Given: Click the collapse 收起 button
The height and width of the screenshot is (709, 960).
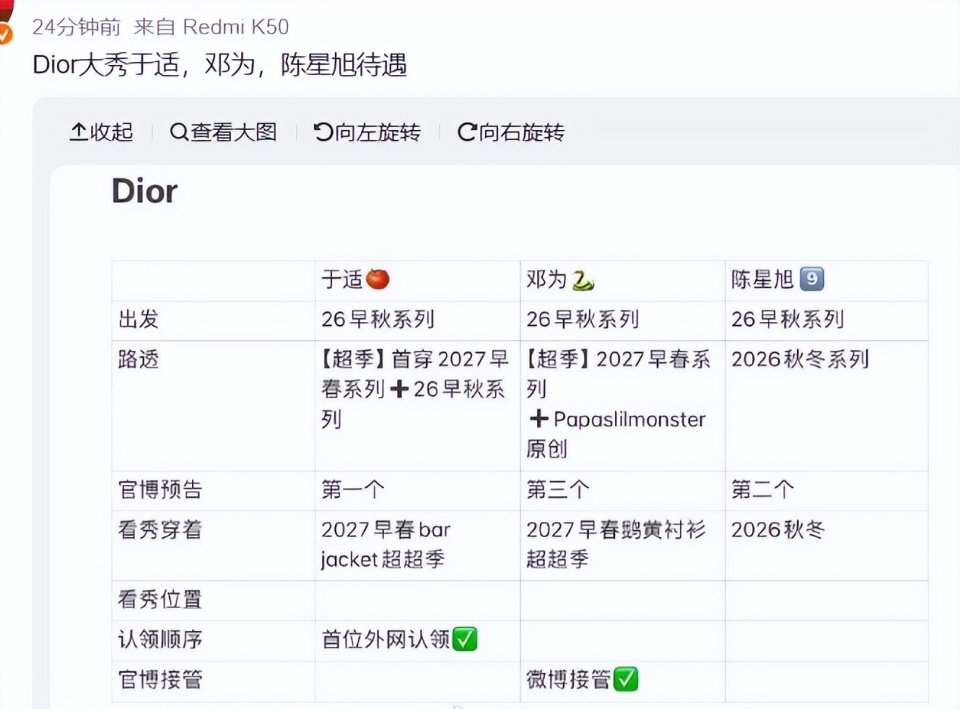Looking at the screenshot, I should click(102, 132).
